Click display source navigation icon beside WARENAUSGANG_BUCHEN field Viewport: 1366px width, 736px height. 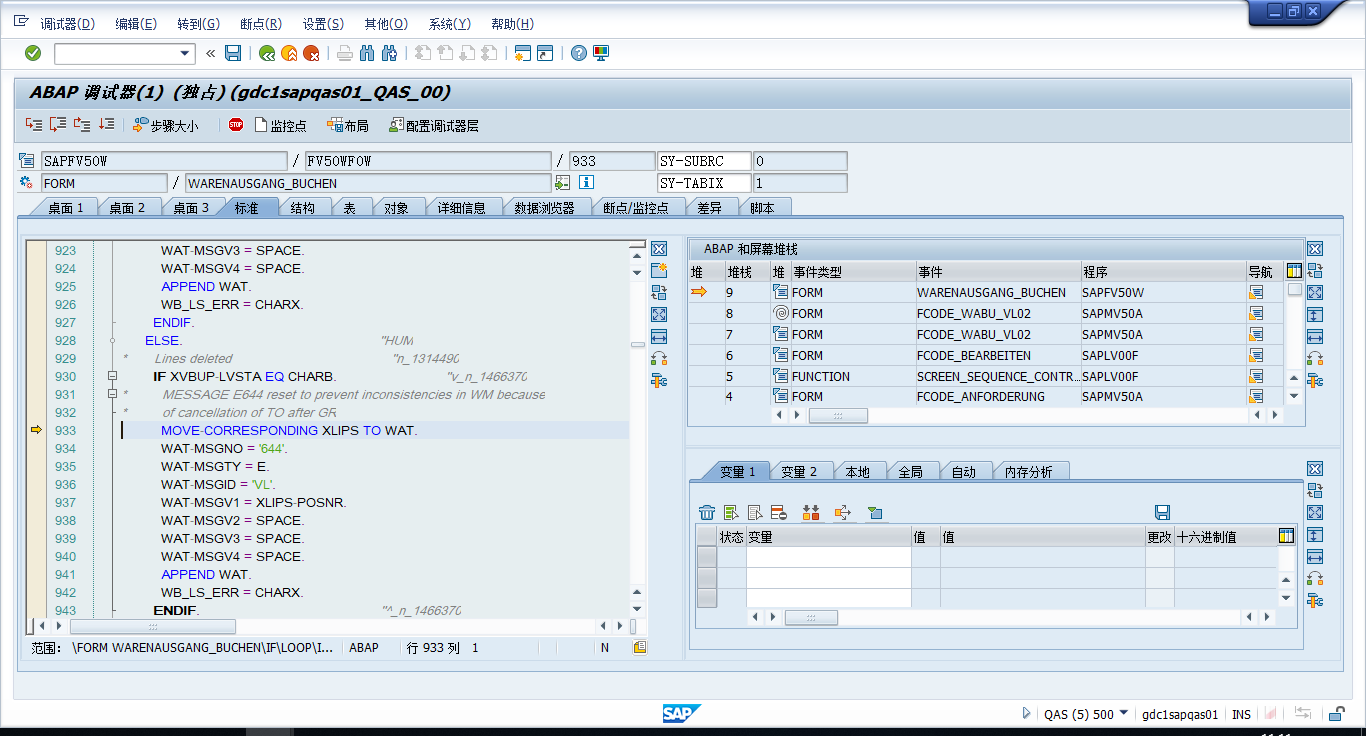pos(563,183)
